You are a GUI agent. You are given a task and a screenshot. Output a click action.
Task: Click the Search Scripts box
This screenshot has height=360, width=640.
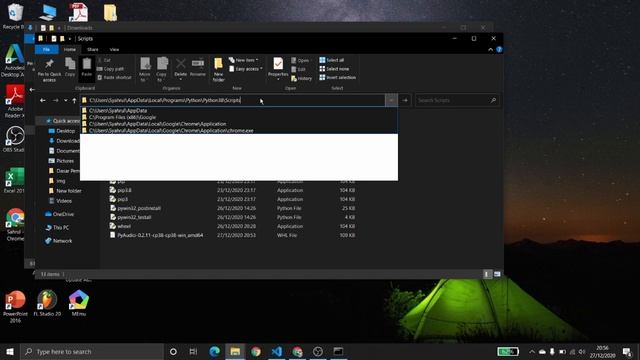[456, 100]
